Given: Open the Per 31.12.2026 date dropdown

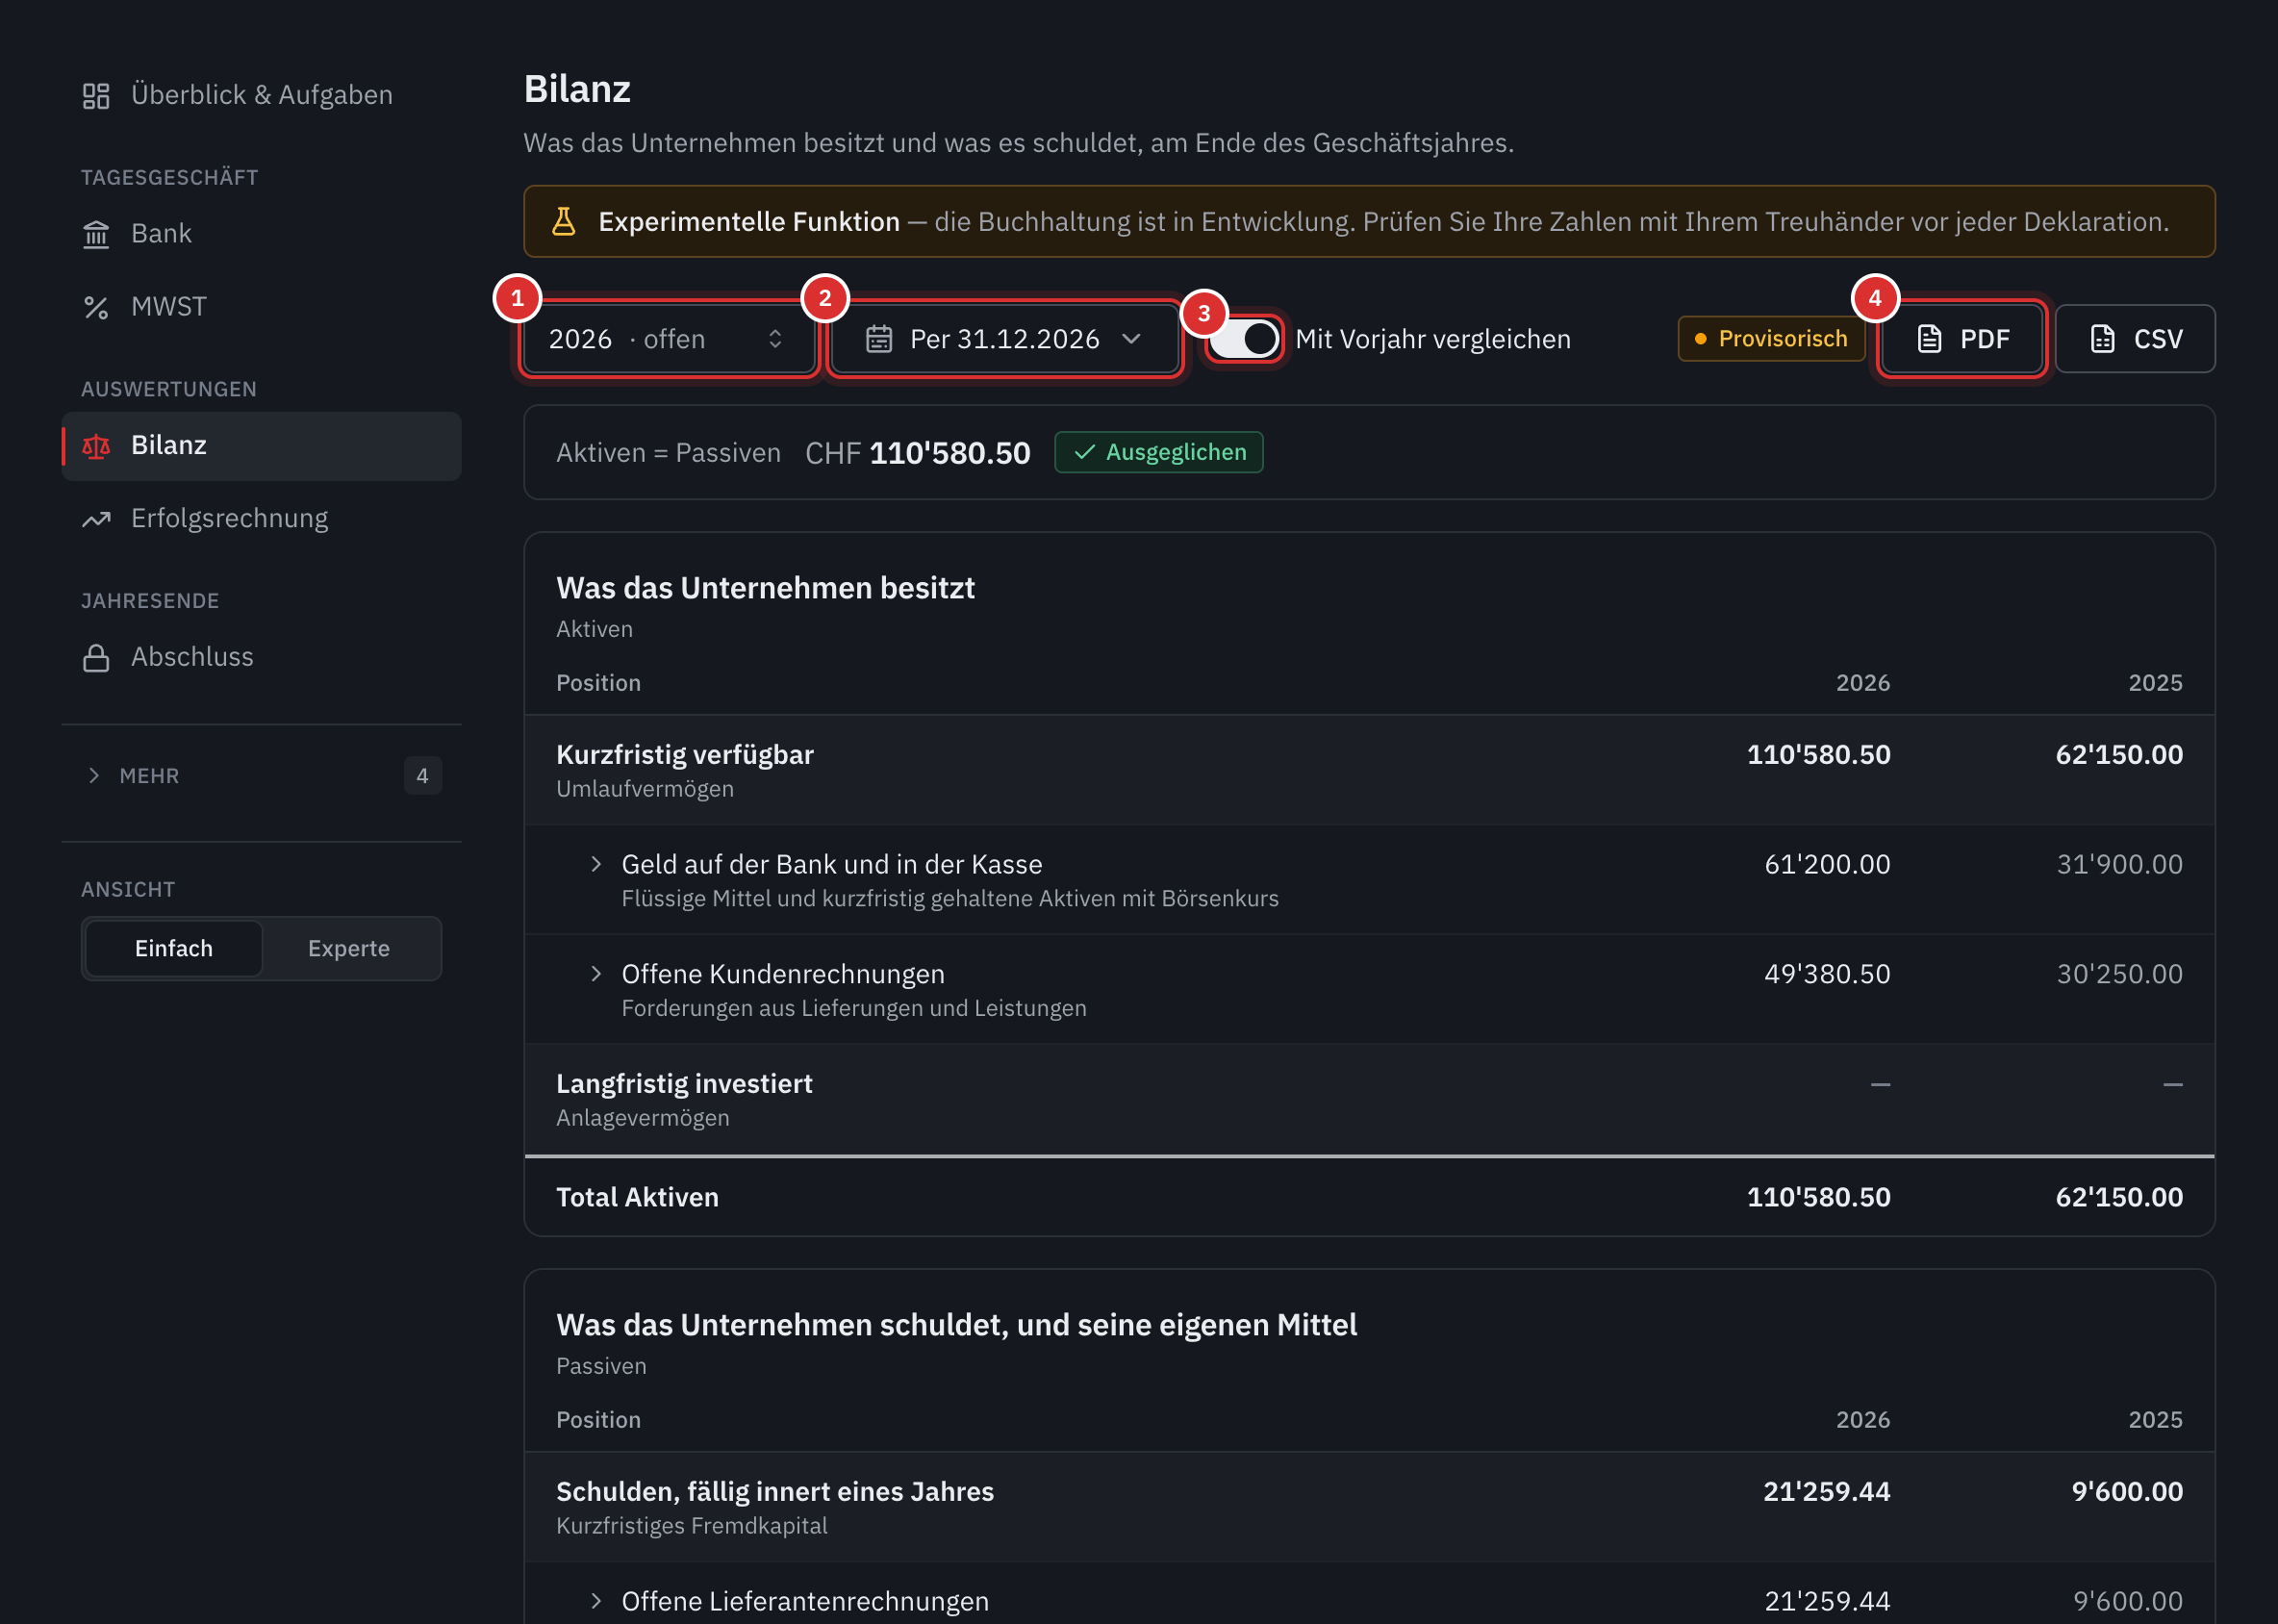Looking at the screenshot, I should tap(1004, 339).
